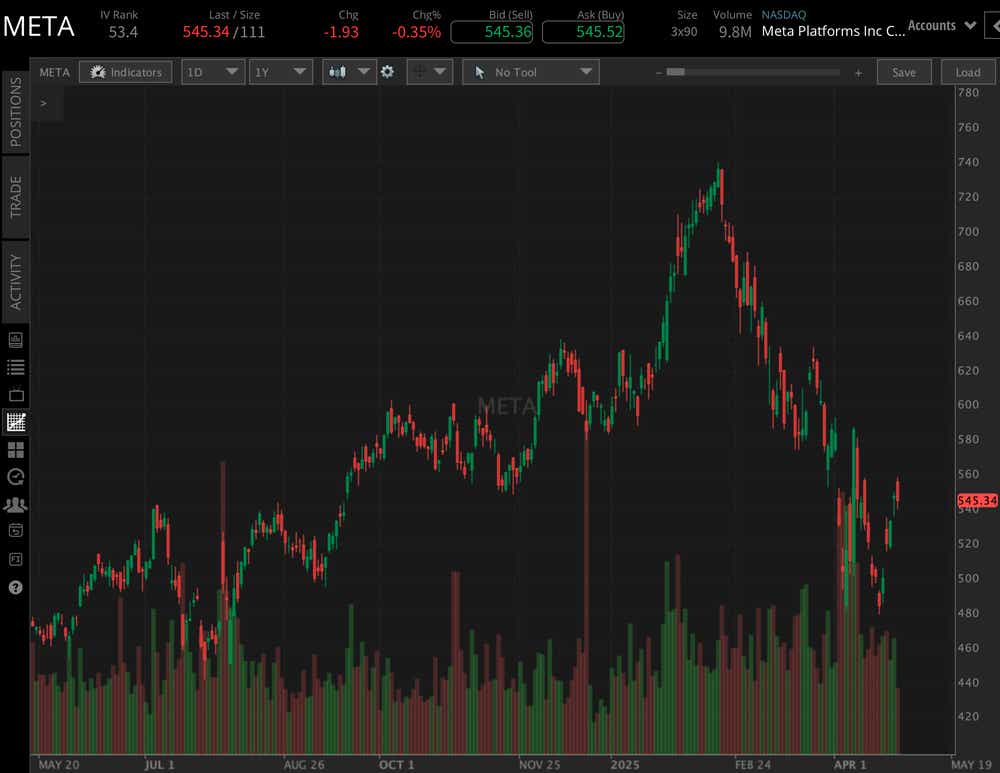This screenshot has width=1000, height=773.
Task: Click the zoom in plus button
Action: point(858,73)
